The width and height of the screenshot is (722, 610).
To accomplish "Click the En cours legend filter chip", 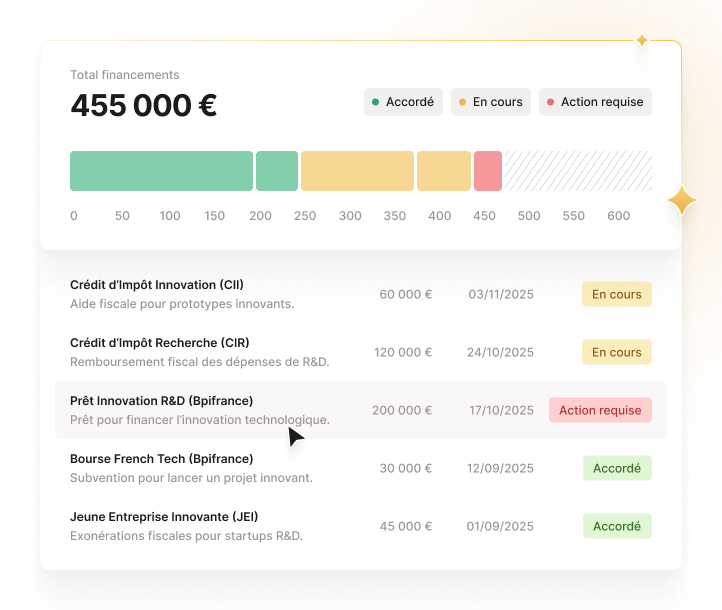I will pyautogui.click(x=491, y=102).
